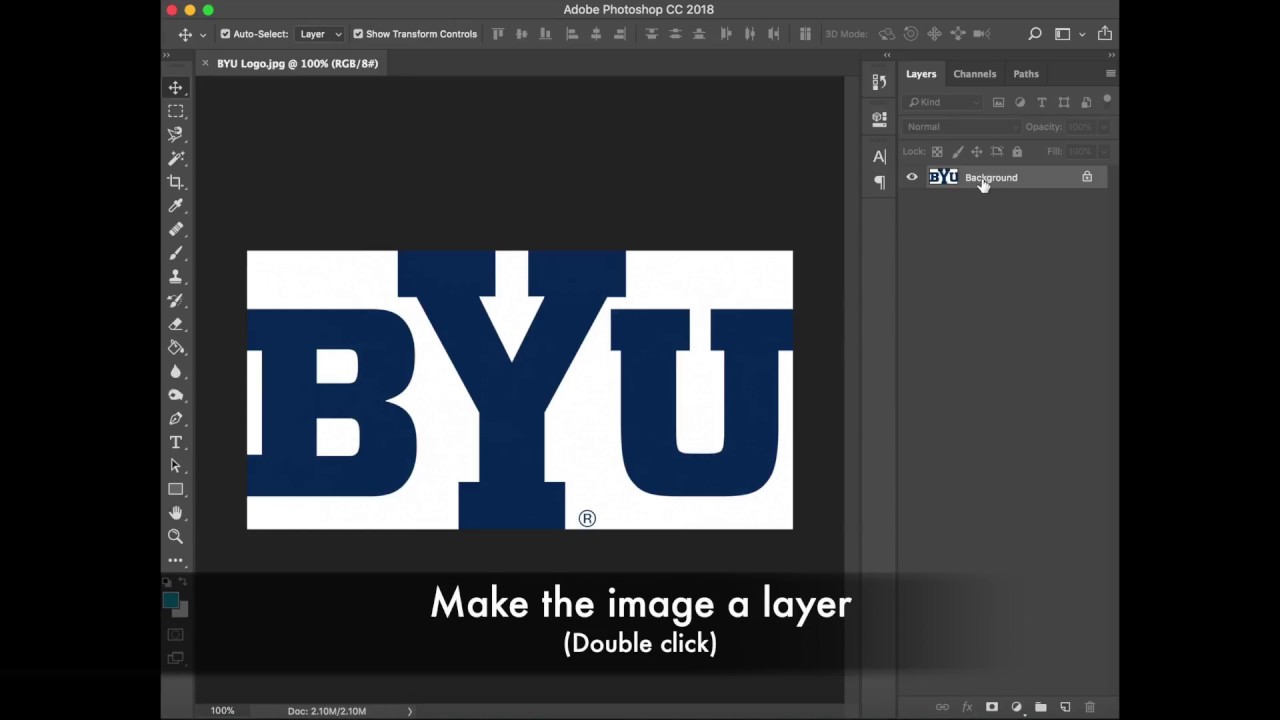Image resolution: width=1280 pixels, height=720 pixels.
Task: Select the Rectangular Marquee tool
Action: [x=176, y=111]
